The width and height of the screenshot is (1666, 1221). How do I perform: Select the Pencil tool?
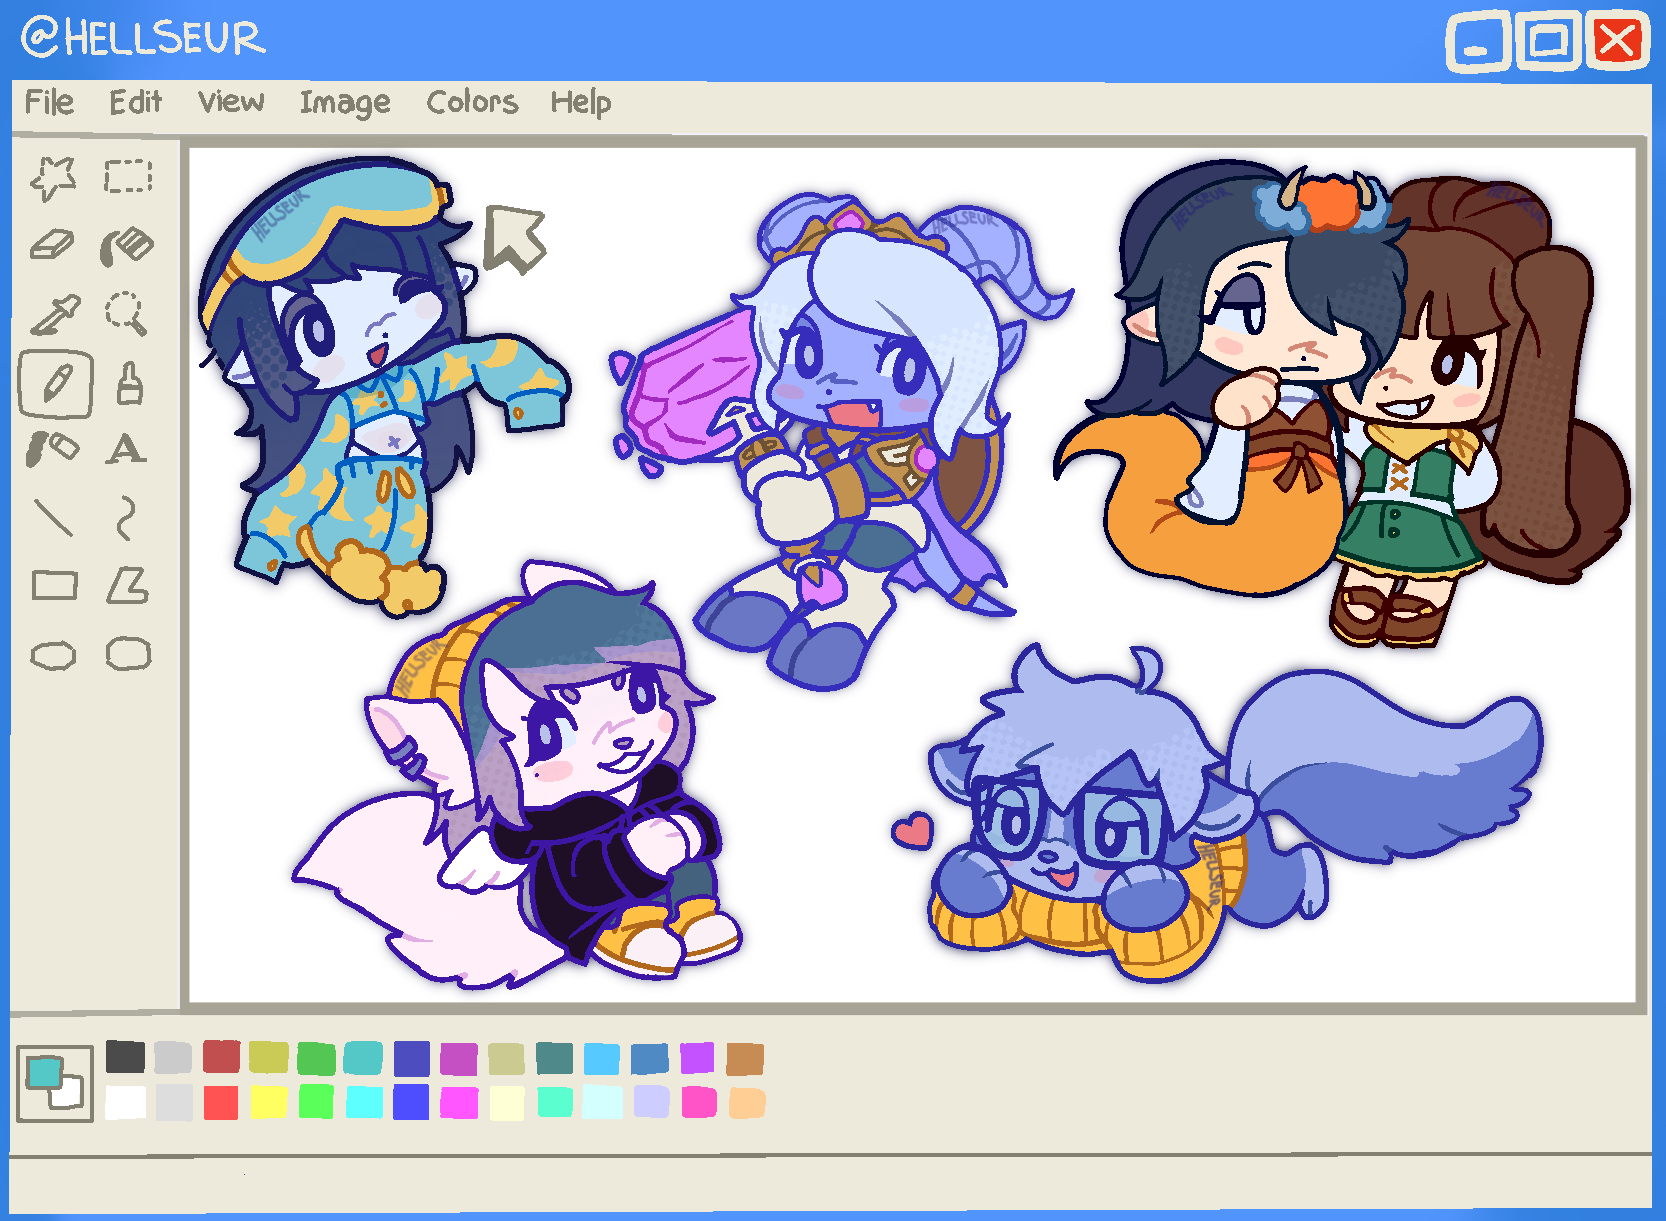pos(55,385)
